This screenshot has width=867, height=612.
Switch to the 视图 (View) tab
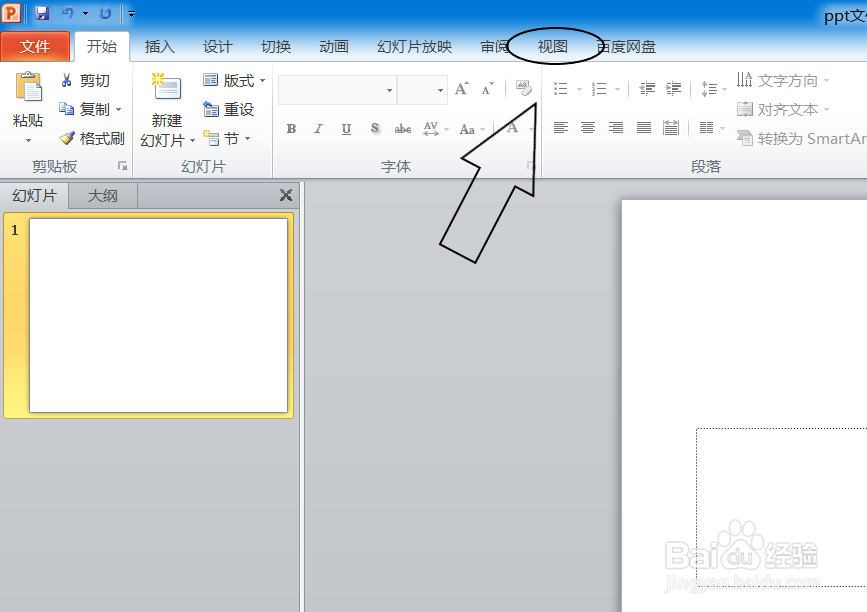tap(553, 47)
